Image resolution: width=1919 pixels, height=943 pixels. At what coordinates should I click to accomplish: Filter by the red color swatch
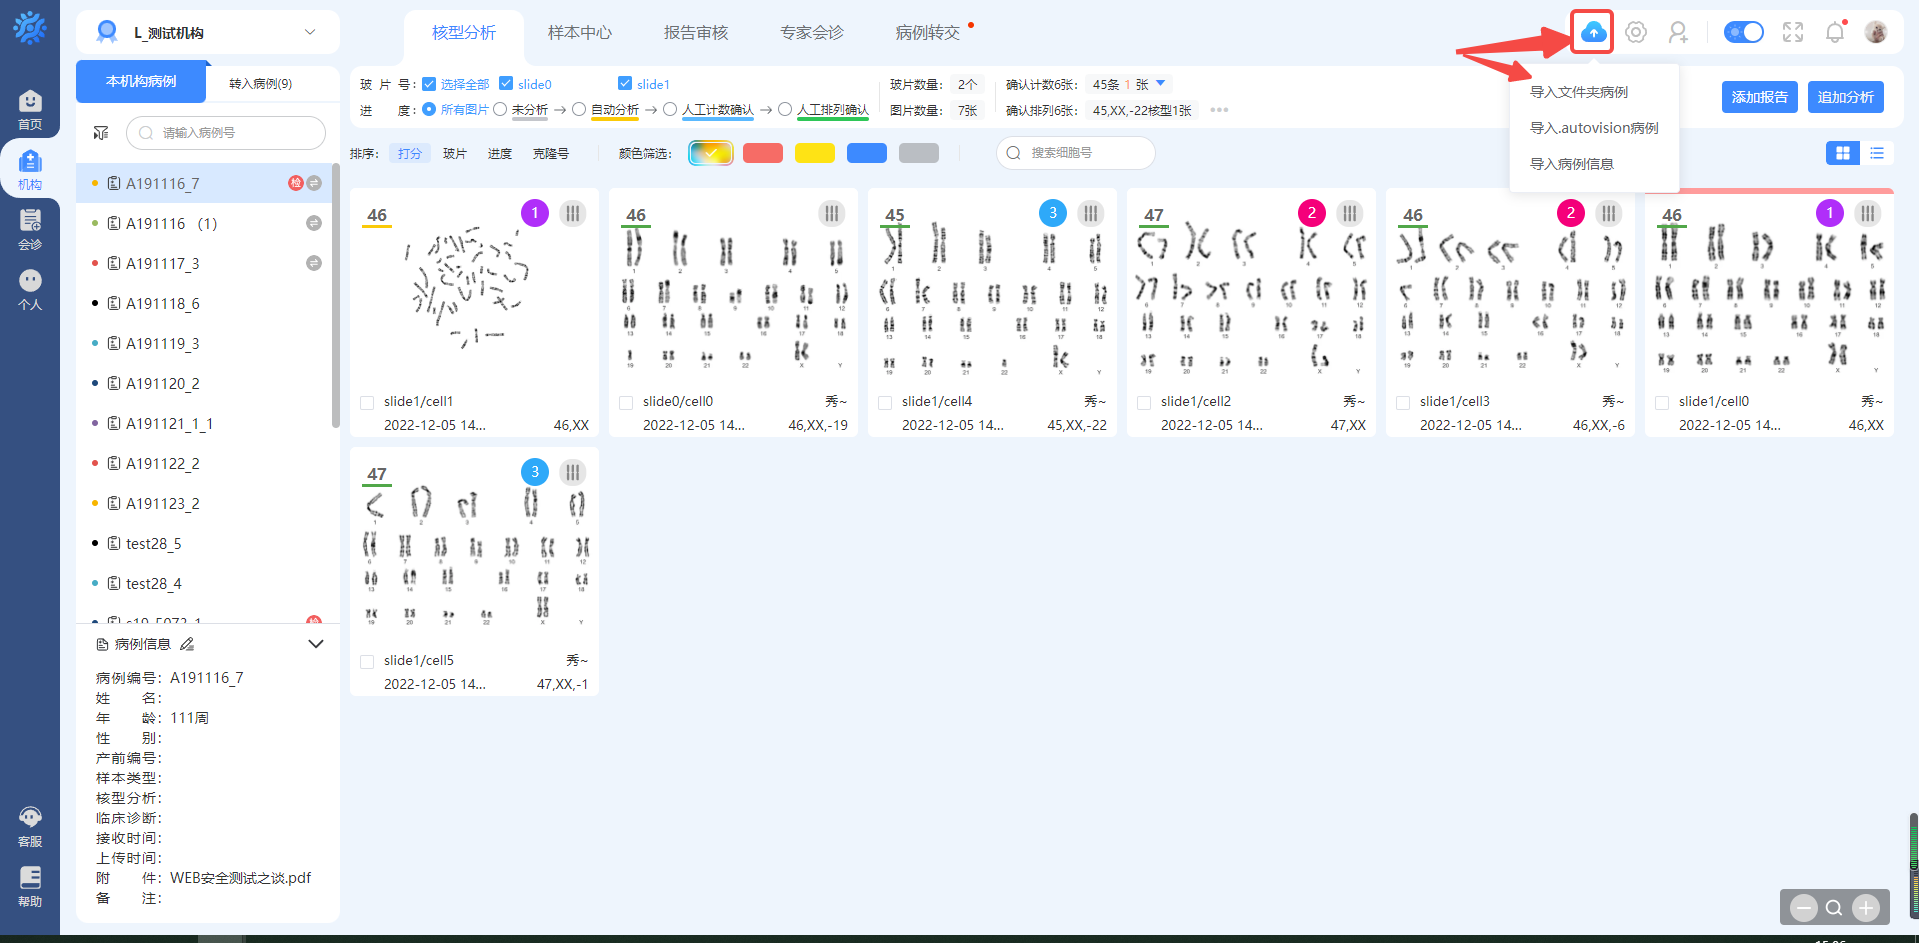[763, 153]
